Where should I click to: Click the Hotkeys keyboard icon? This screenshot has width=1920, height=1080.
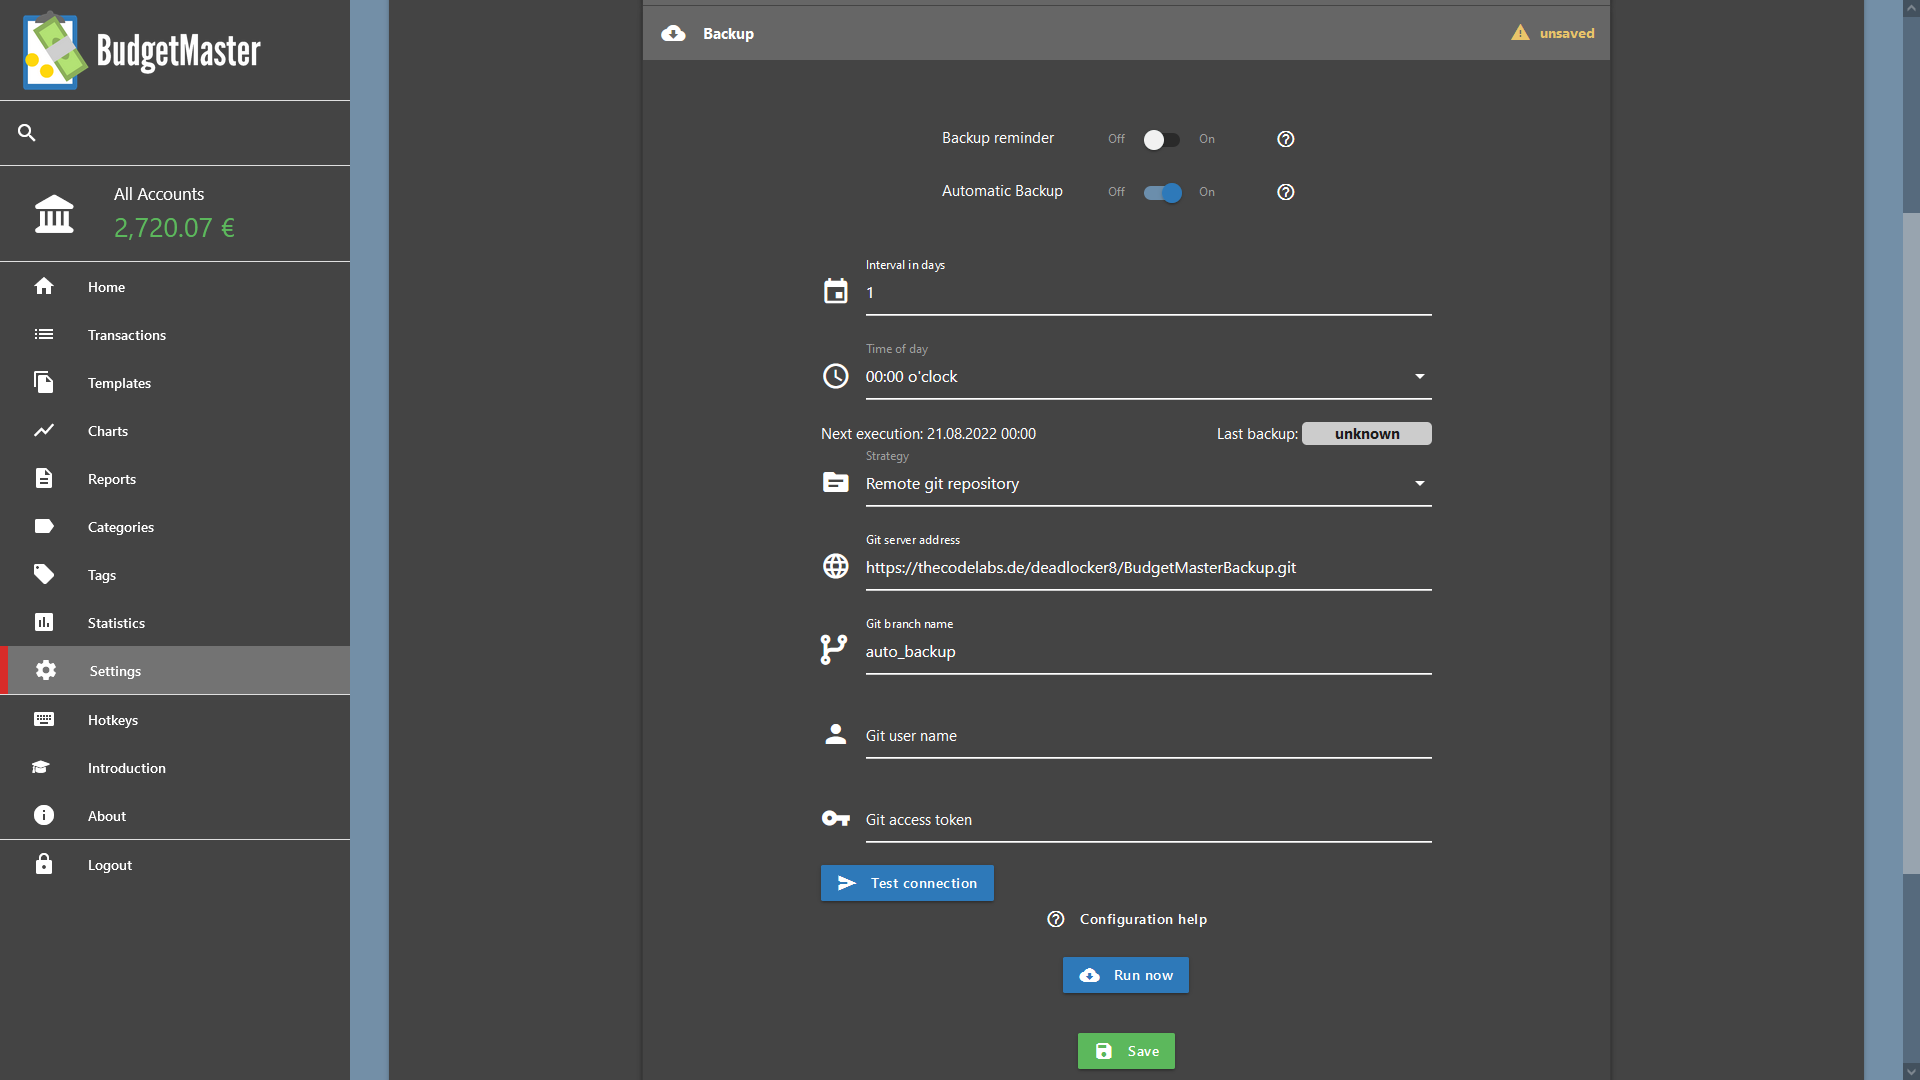pos(44,719)
